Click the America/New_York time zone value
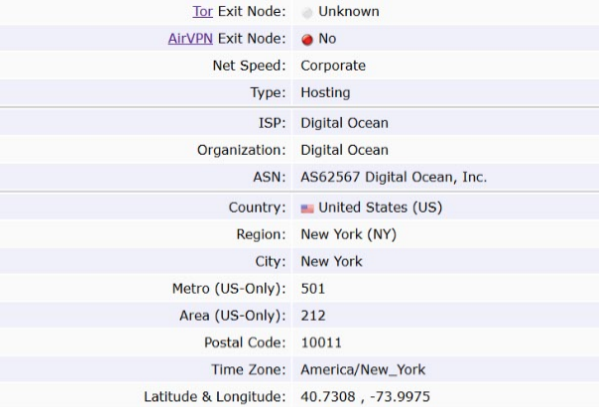Viewport: 599px width, 407px height. pyautogui.click(x=363, y=370)
